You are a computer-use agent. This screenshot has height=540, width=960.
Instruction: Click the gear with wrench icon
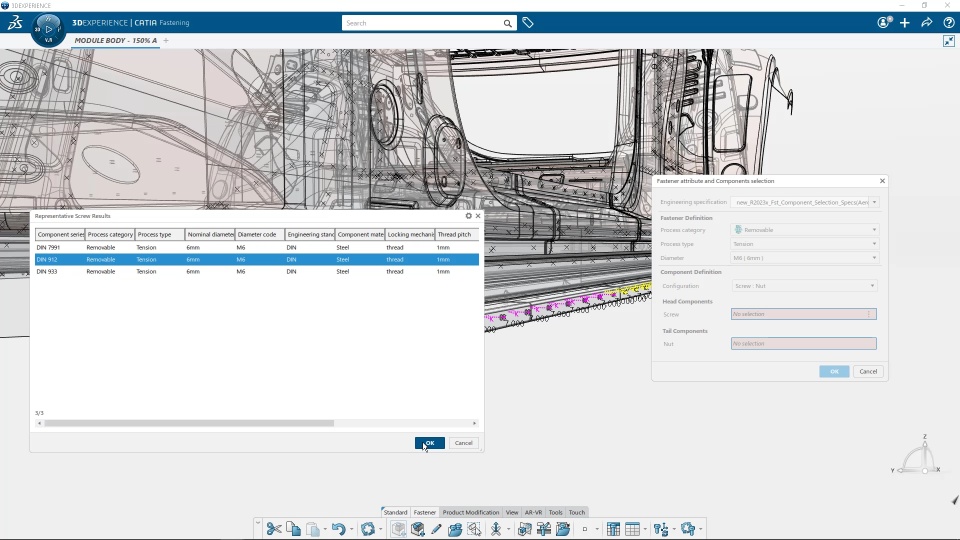pyautogui.click(x=688, y=528)
